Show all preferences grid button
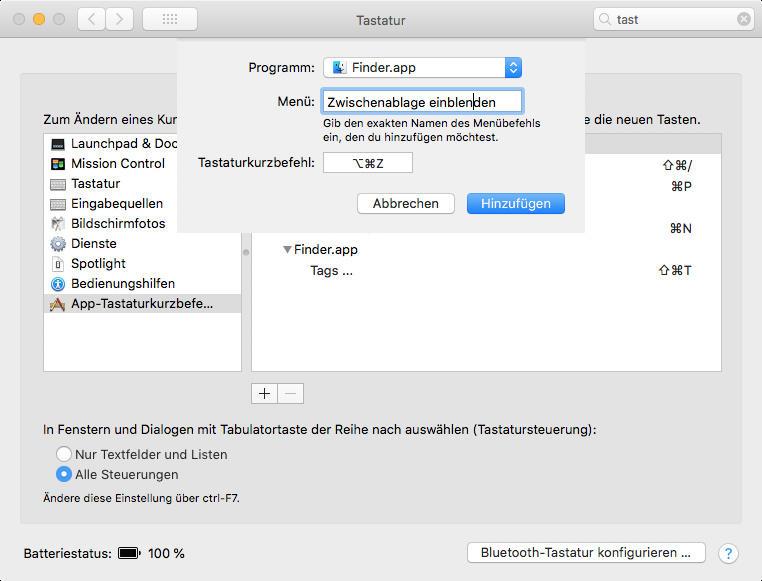 pyautogui.click(x=170, y=19)
